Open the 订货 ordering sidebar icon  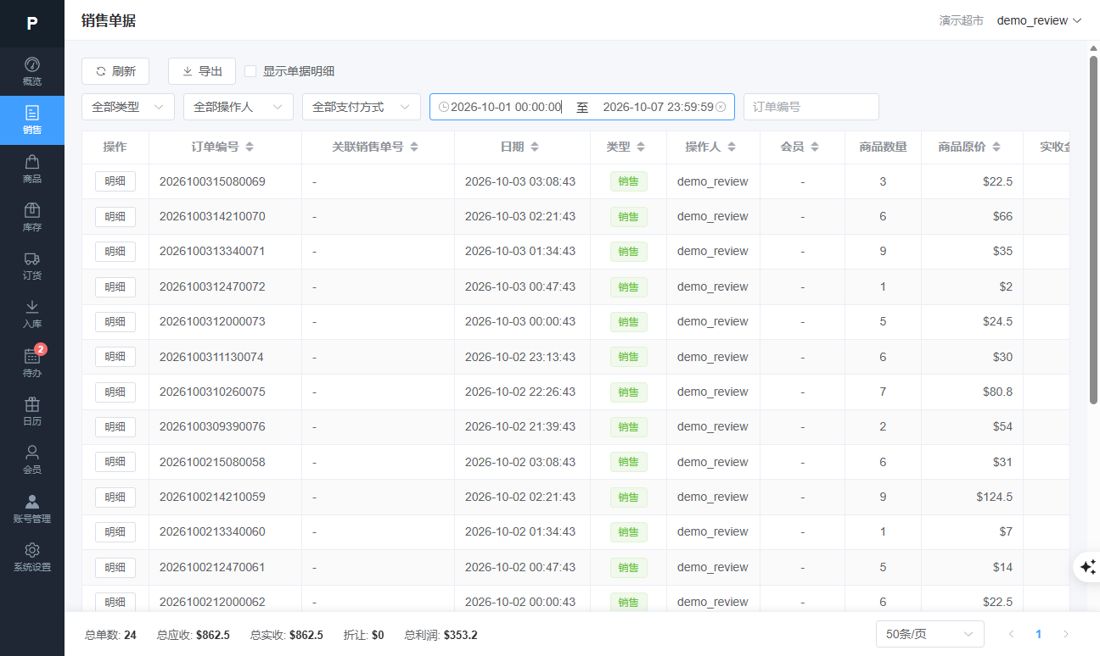pyautogui.click(x=32, y=266)
